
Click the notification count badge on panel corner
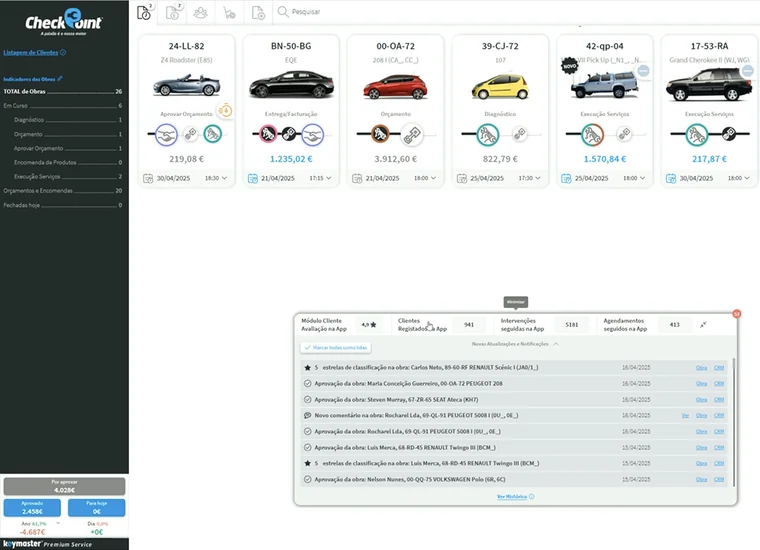coord(736,314)
